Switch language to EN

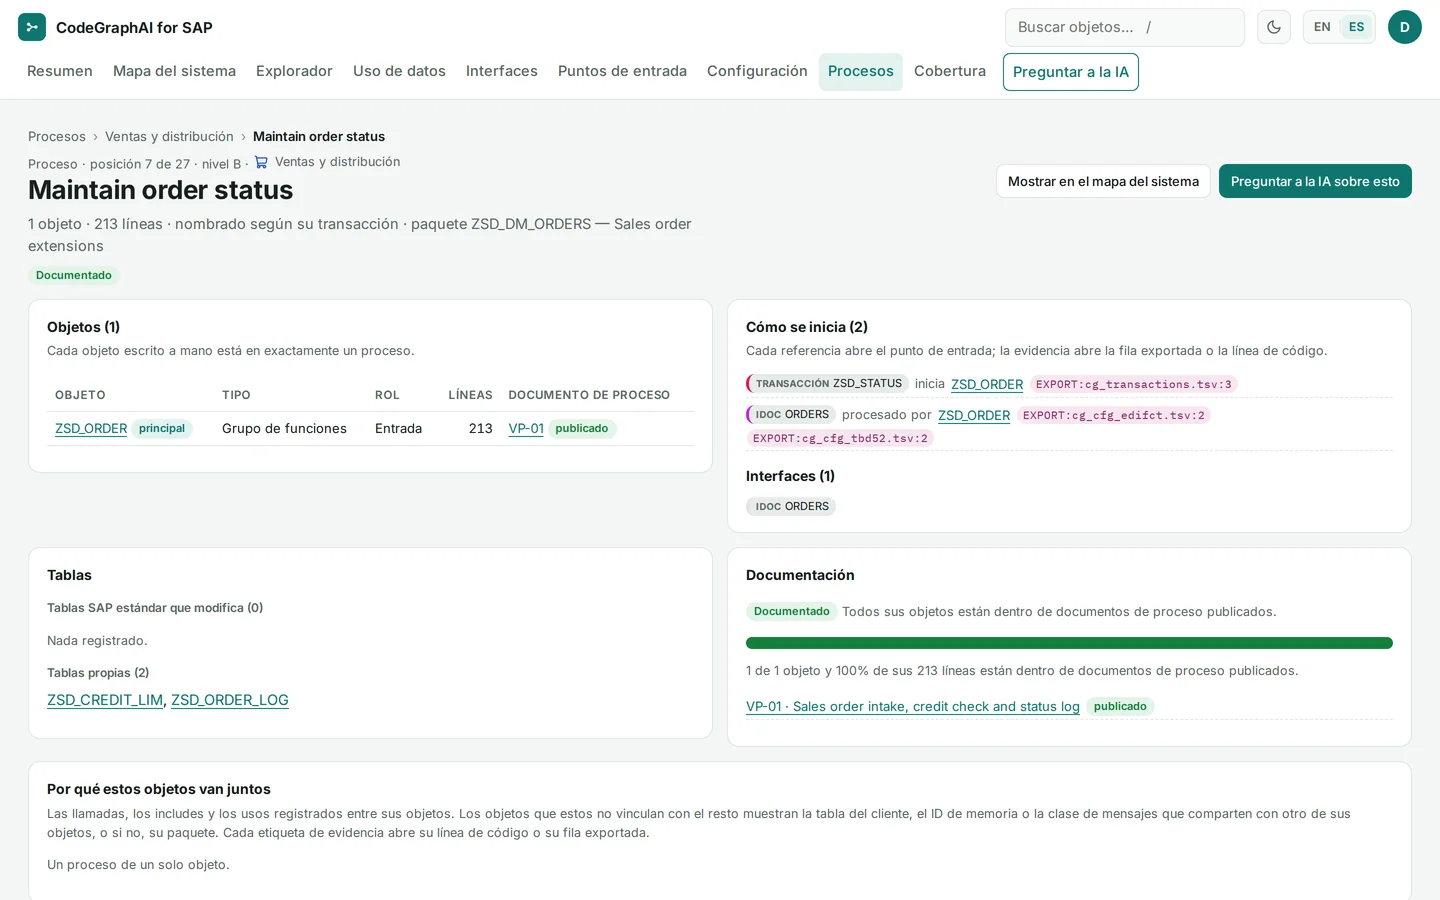point(1322,27)
